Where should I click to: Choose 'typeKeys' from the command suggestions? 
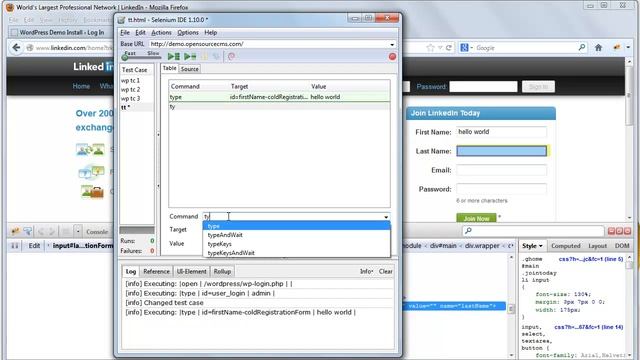tap(296, 244)
